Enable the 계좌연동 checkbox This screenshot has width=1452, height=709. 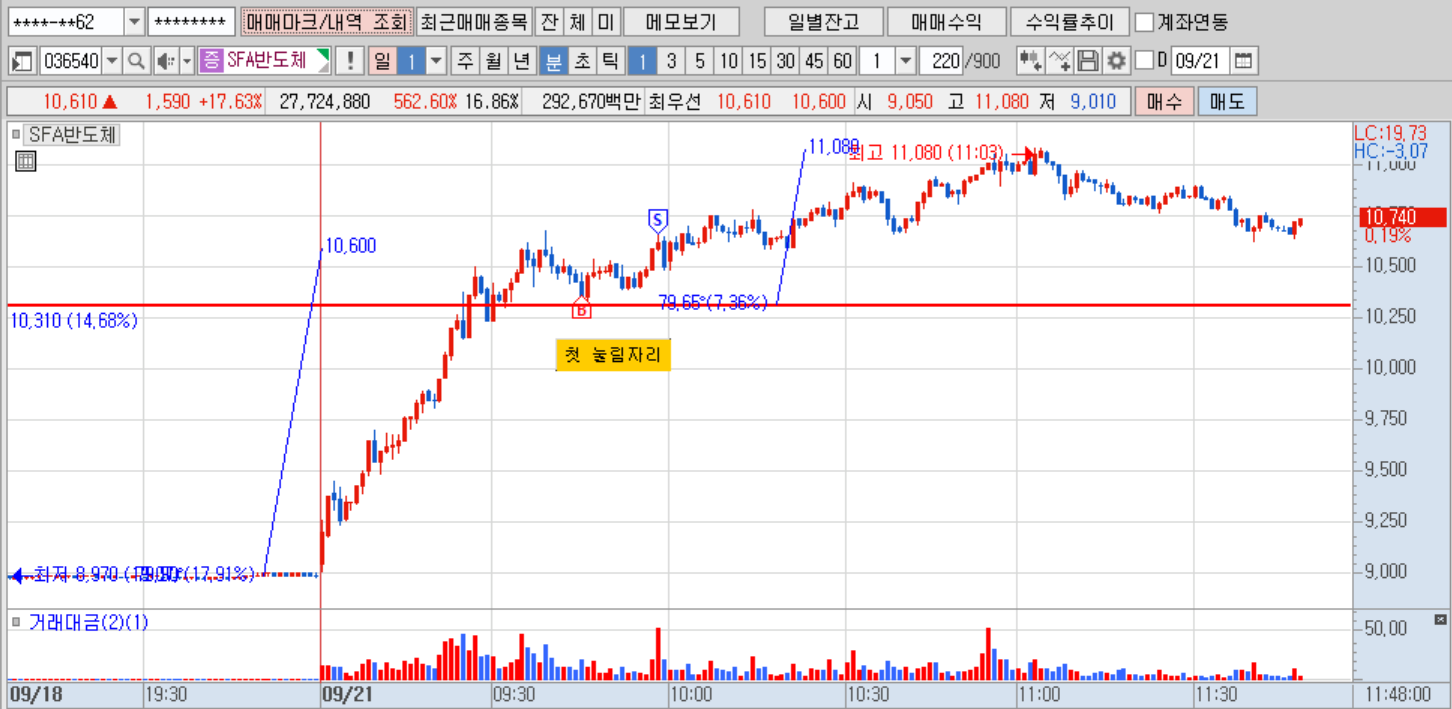click(1146, 21)
